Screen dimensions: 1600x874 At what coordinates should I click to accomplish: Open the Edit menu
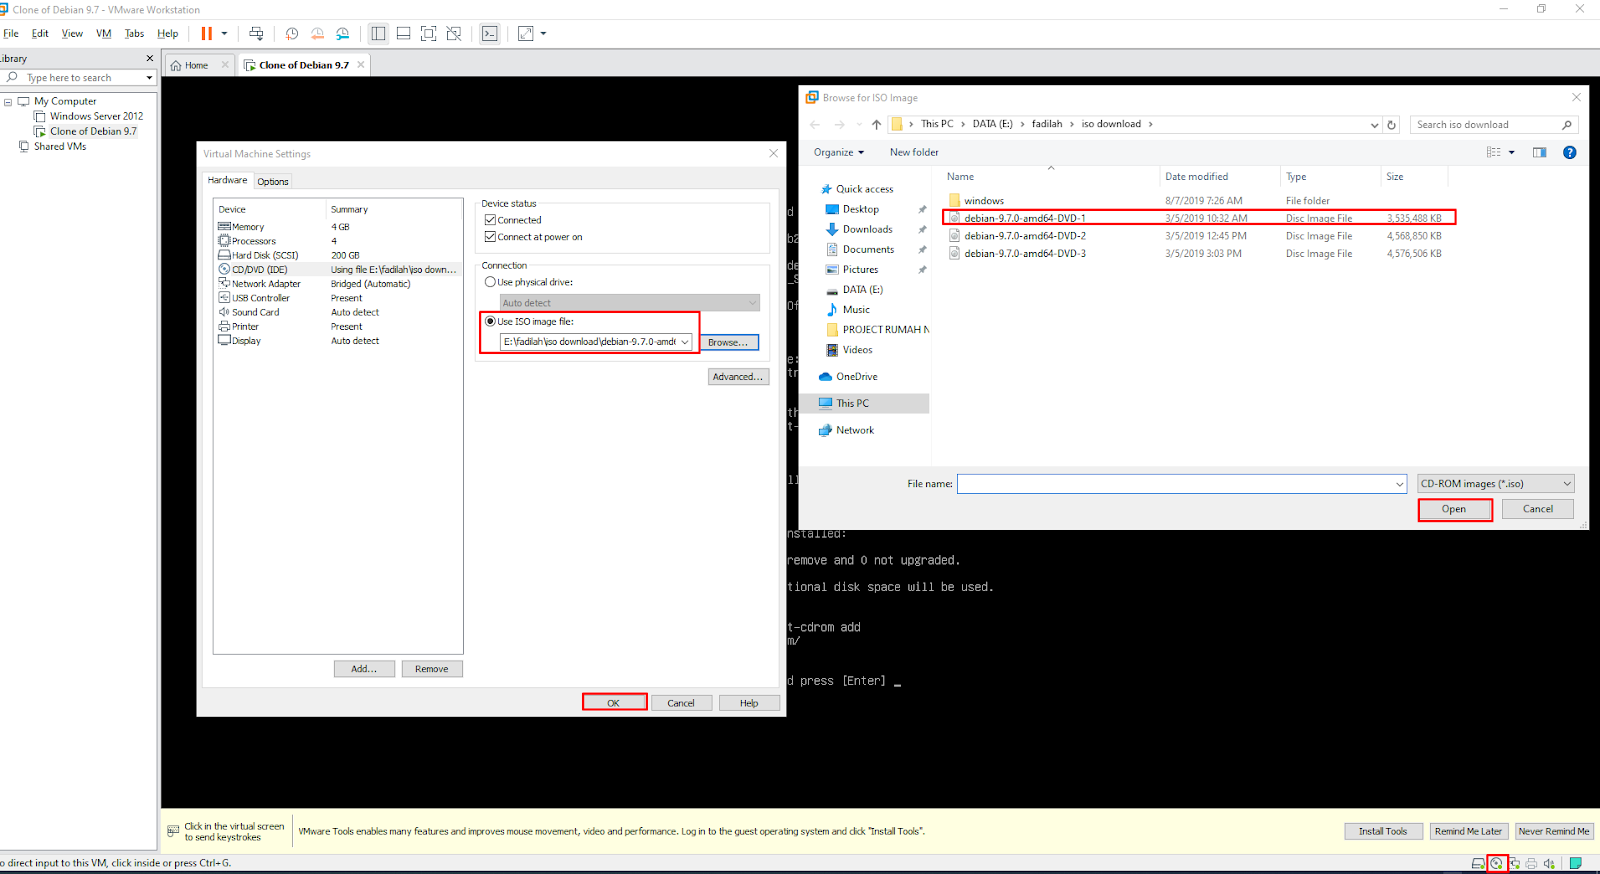tap(40, 33)
